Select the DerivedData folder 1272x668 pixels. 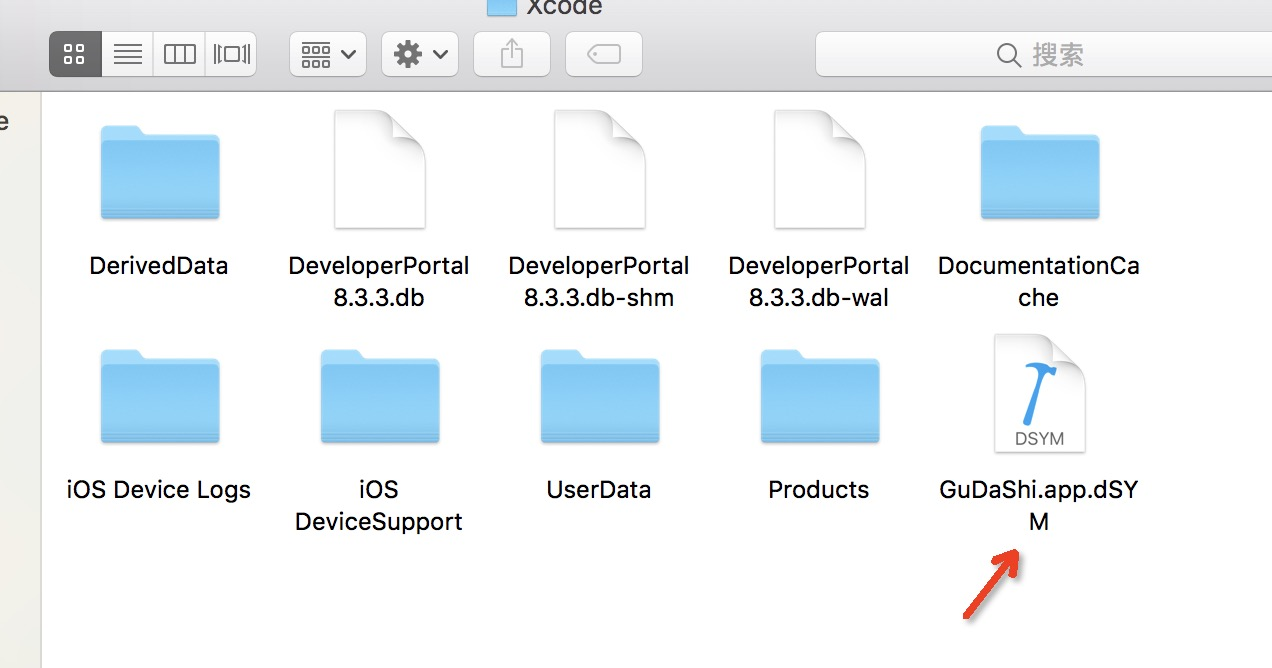tap(160, 173)
